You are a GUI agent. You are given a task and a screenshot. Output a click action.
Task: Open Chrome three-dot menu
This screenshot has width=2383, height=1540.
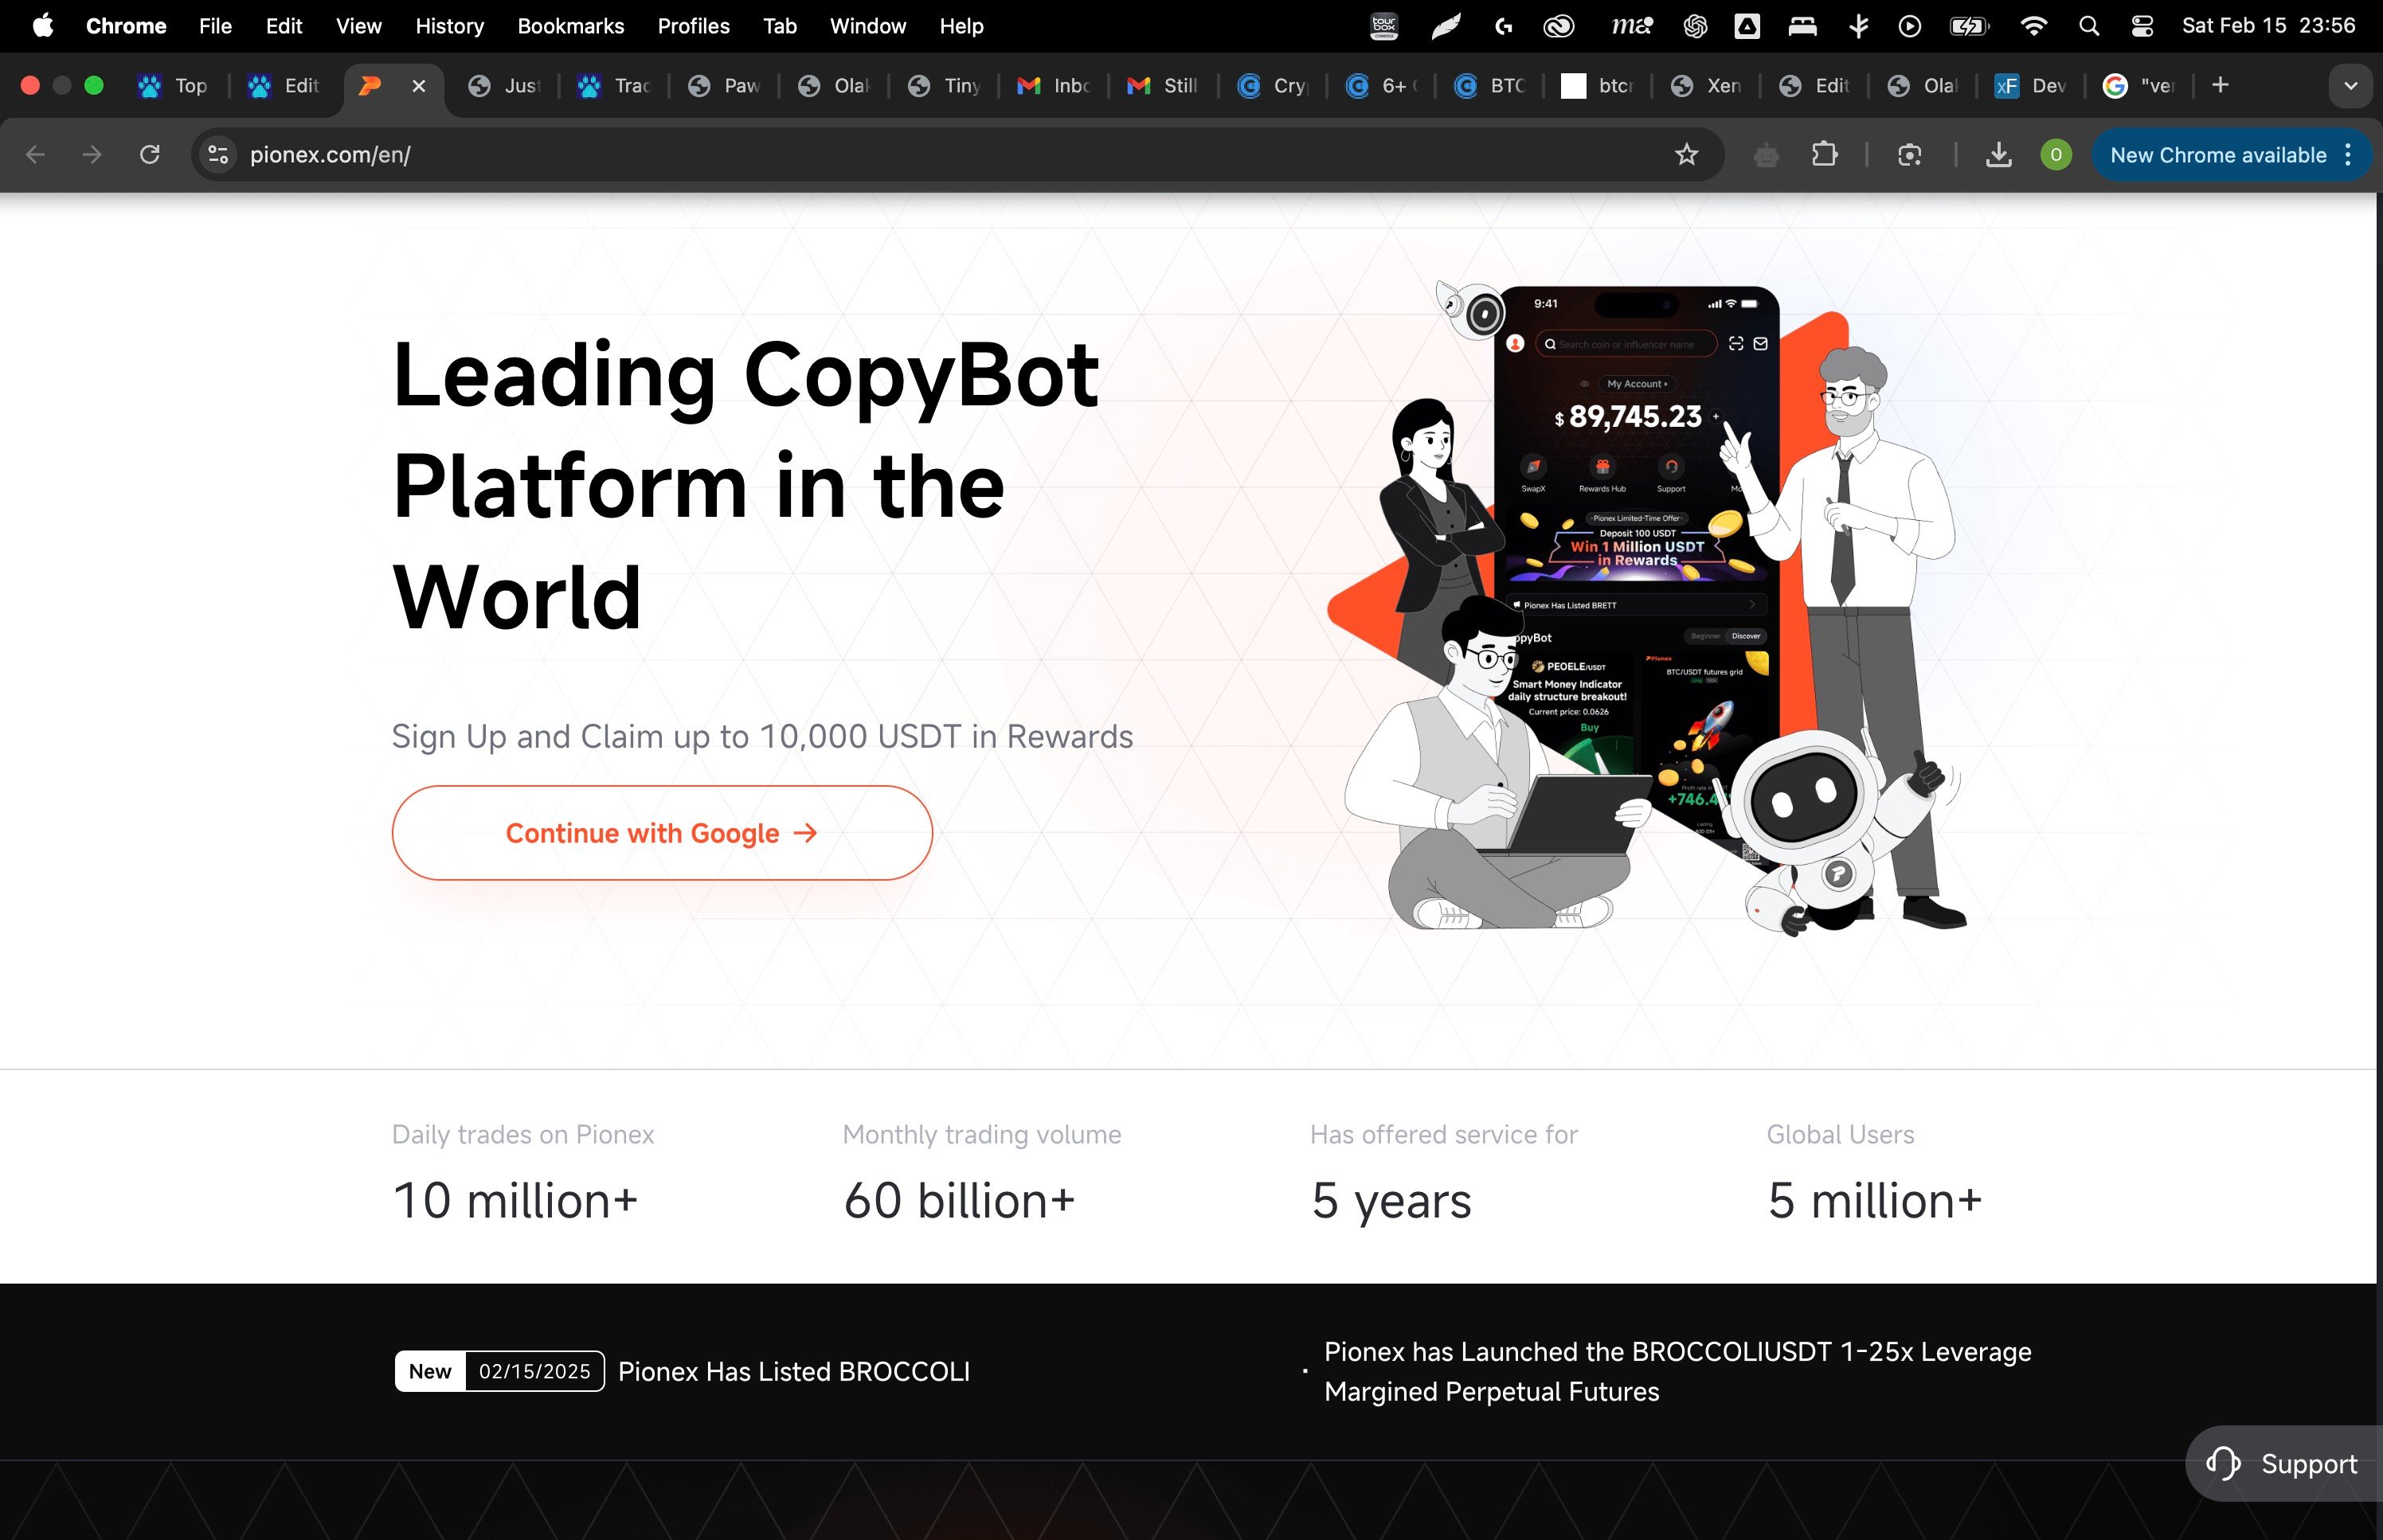tap(2347, 155)
